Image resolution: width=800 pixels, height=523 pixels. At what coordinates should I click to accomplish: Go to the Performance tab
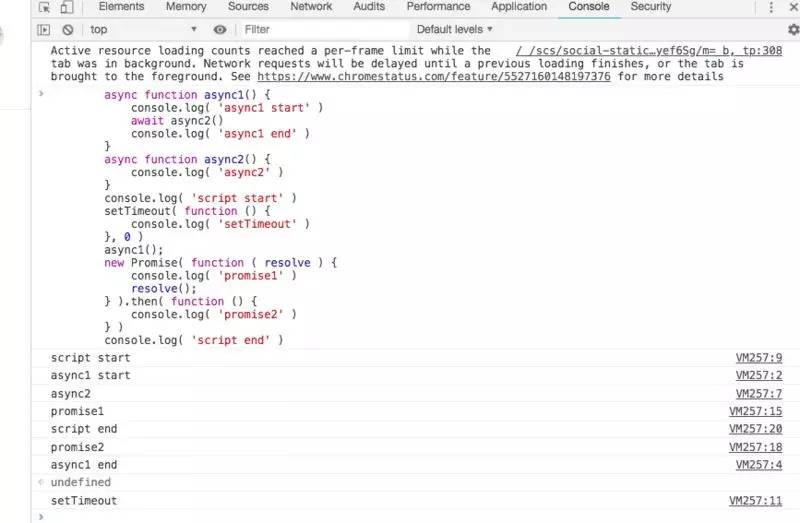438,7
